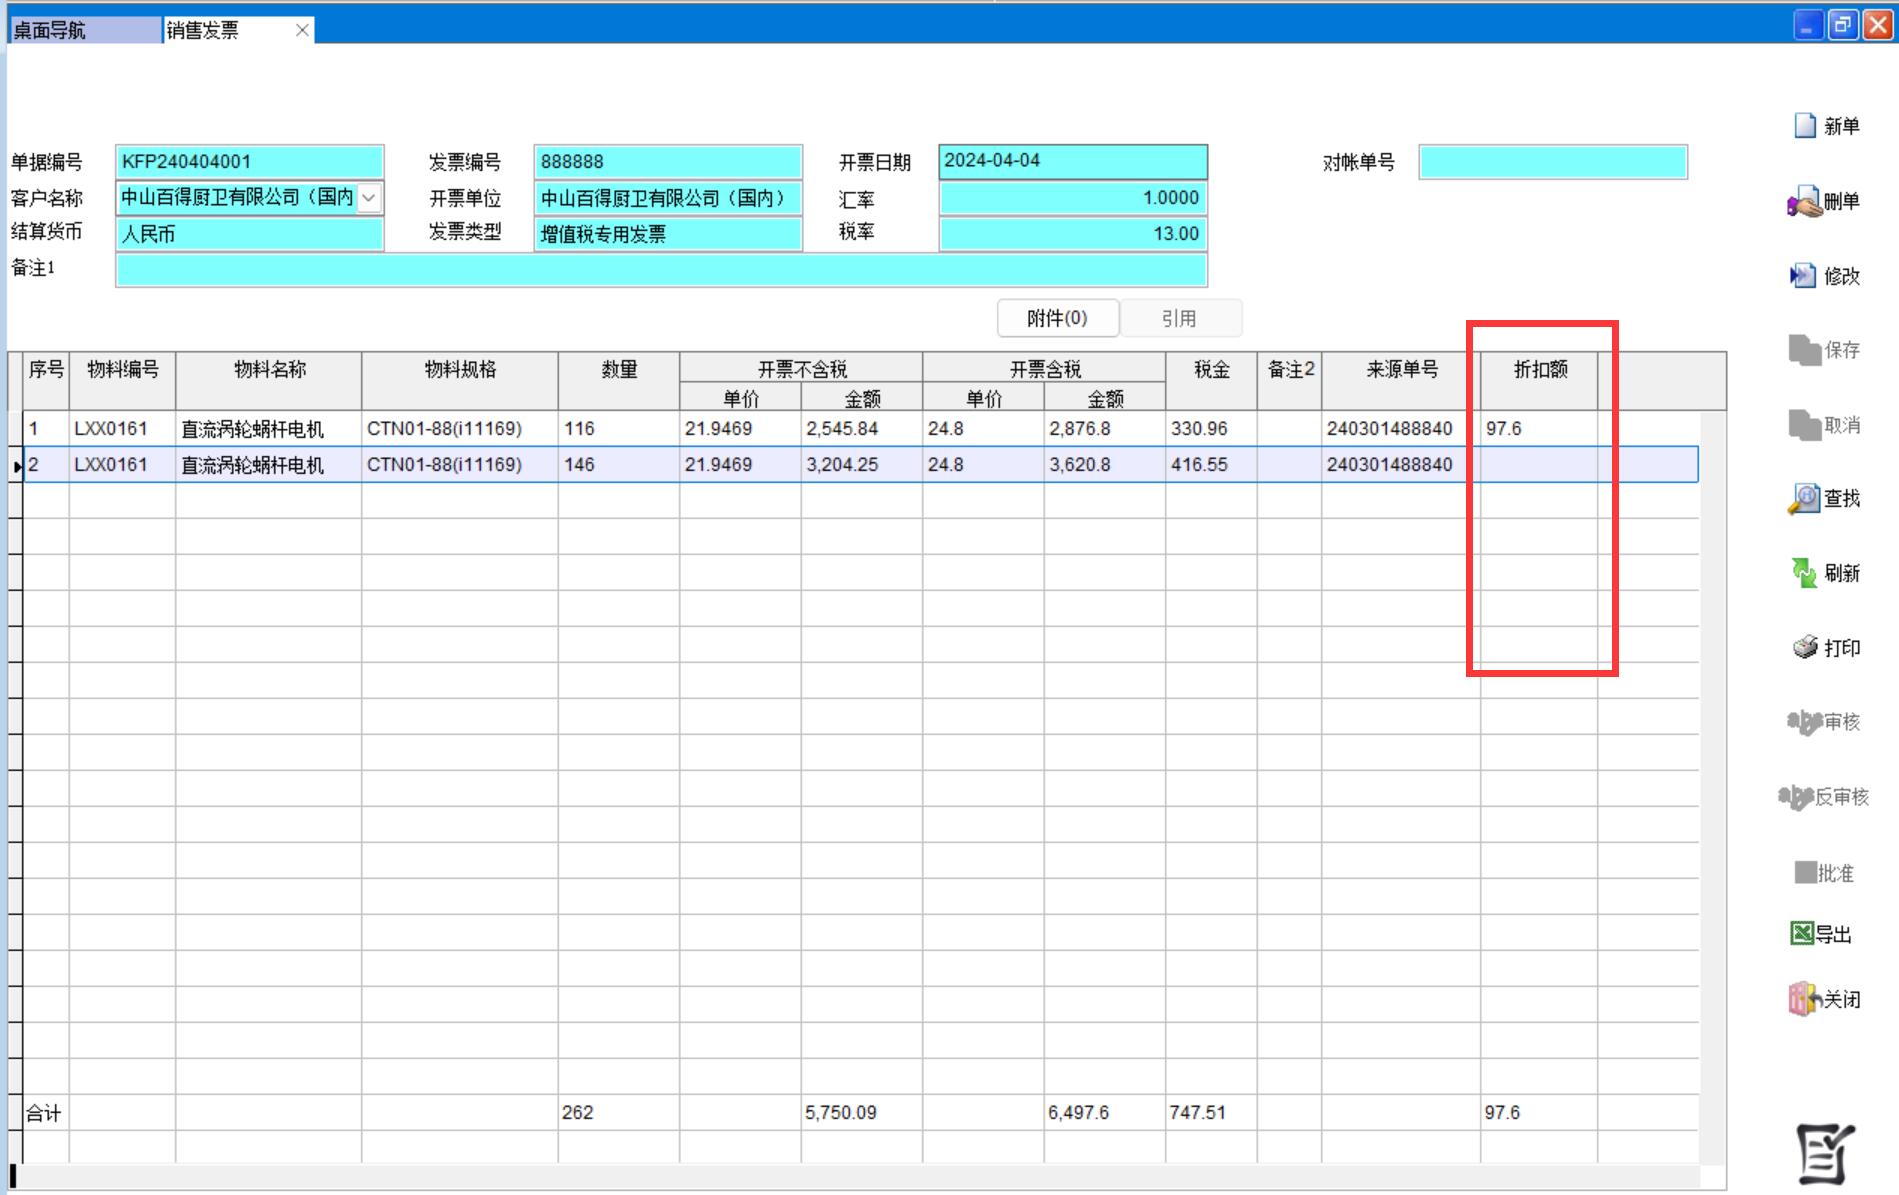Open 查找 search tool
The width and height of the screenshot is (1899, 1195).
point(1804,498)
